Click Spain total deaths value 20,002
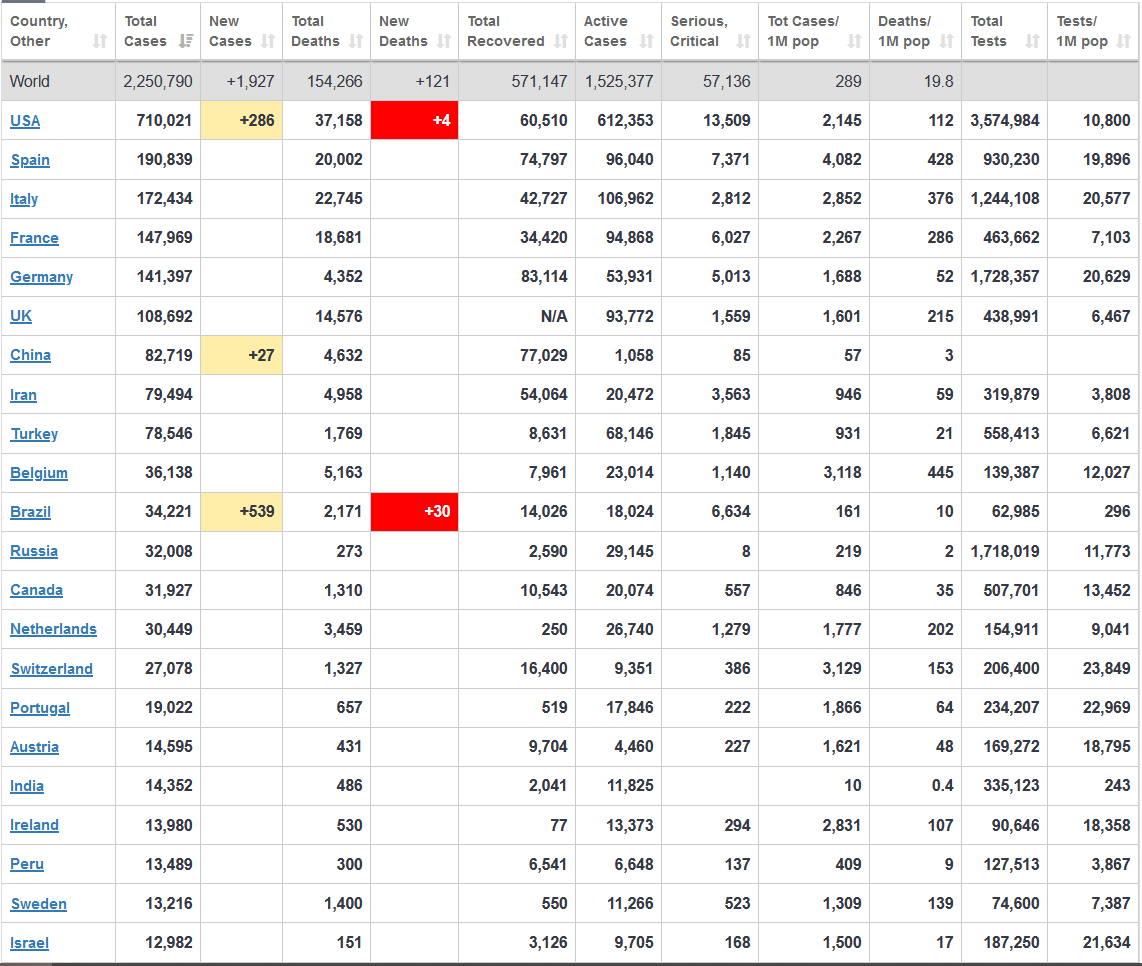 [x=339, y=160]
